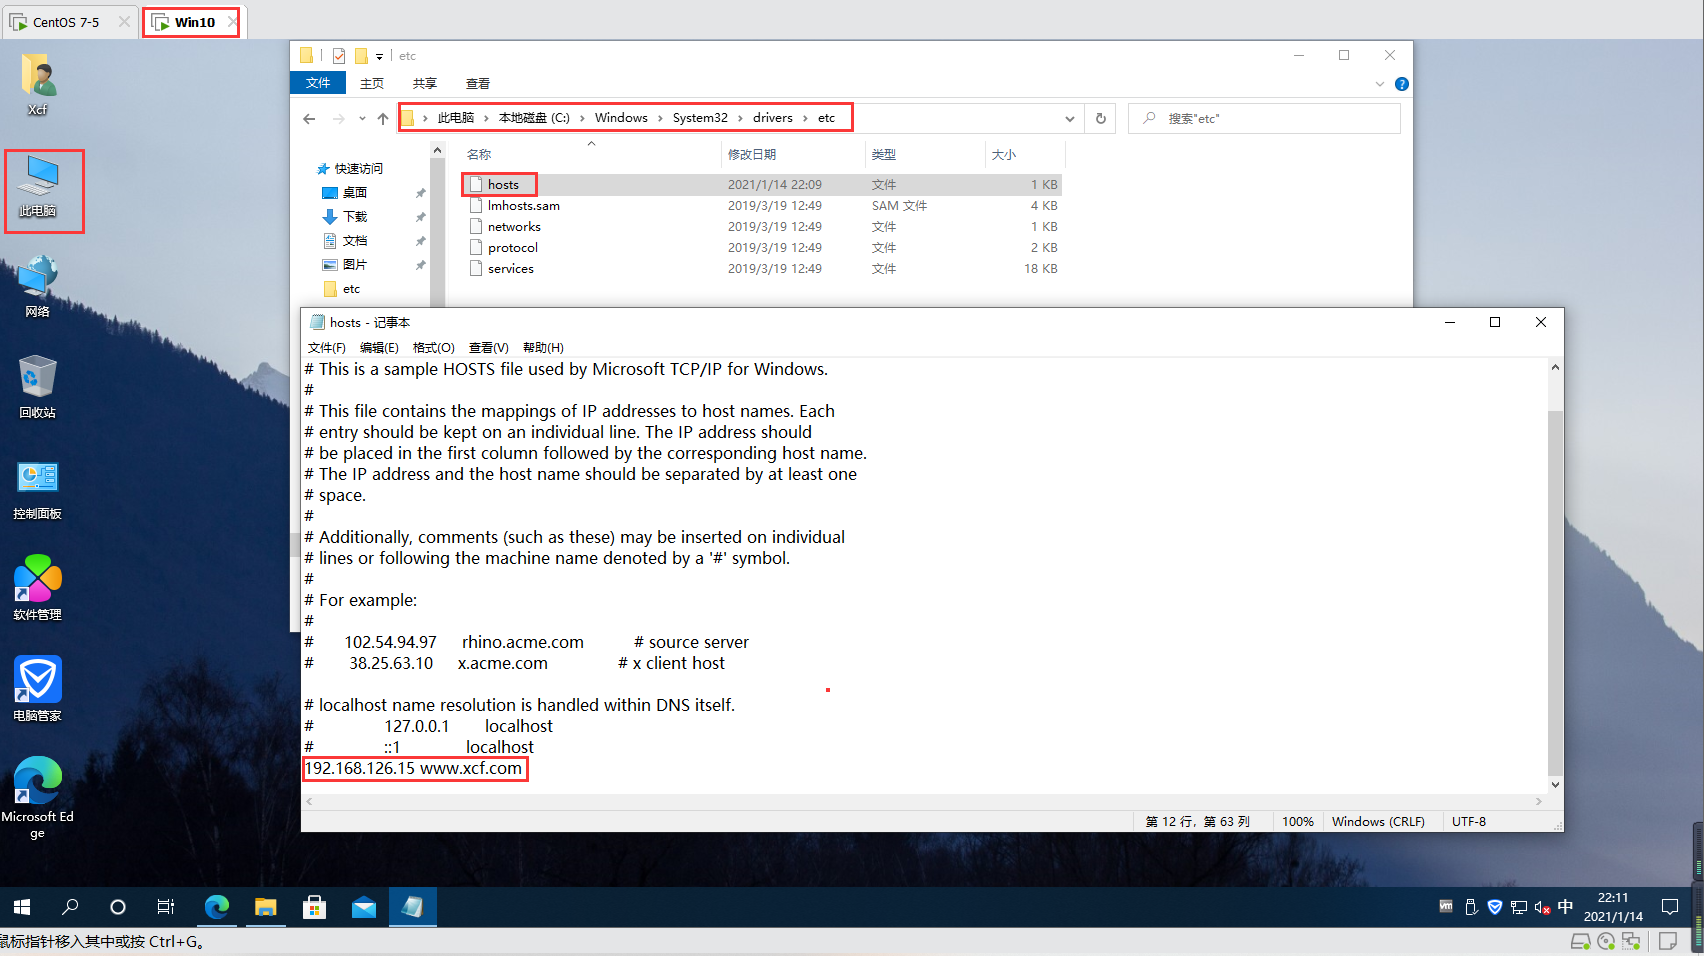
Task: Open Notepad 格式(O) menu
Action: click(x=434, y=348)
